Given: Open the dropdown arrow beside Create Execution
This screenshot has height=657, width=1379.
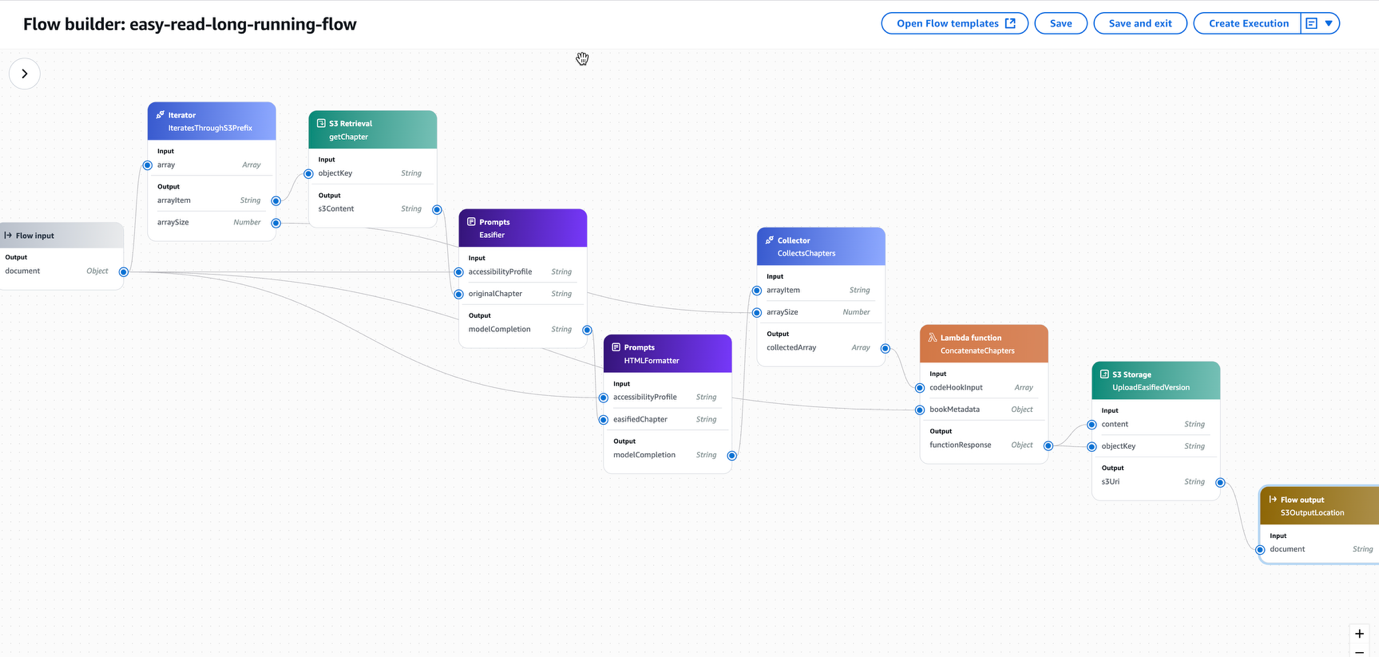Looking at the screenshot, I should pyautogui.click(x=1328, y=22).
